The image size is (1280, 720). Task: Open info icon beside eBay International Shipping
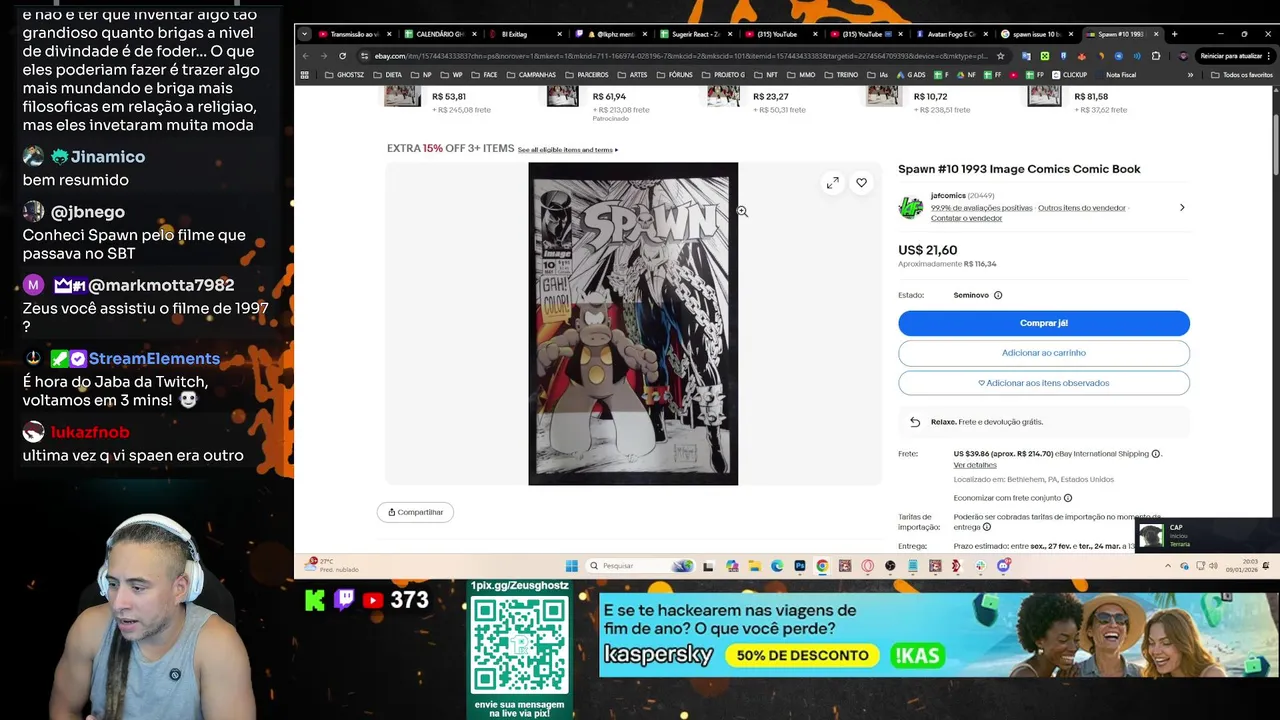1156,454
